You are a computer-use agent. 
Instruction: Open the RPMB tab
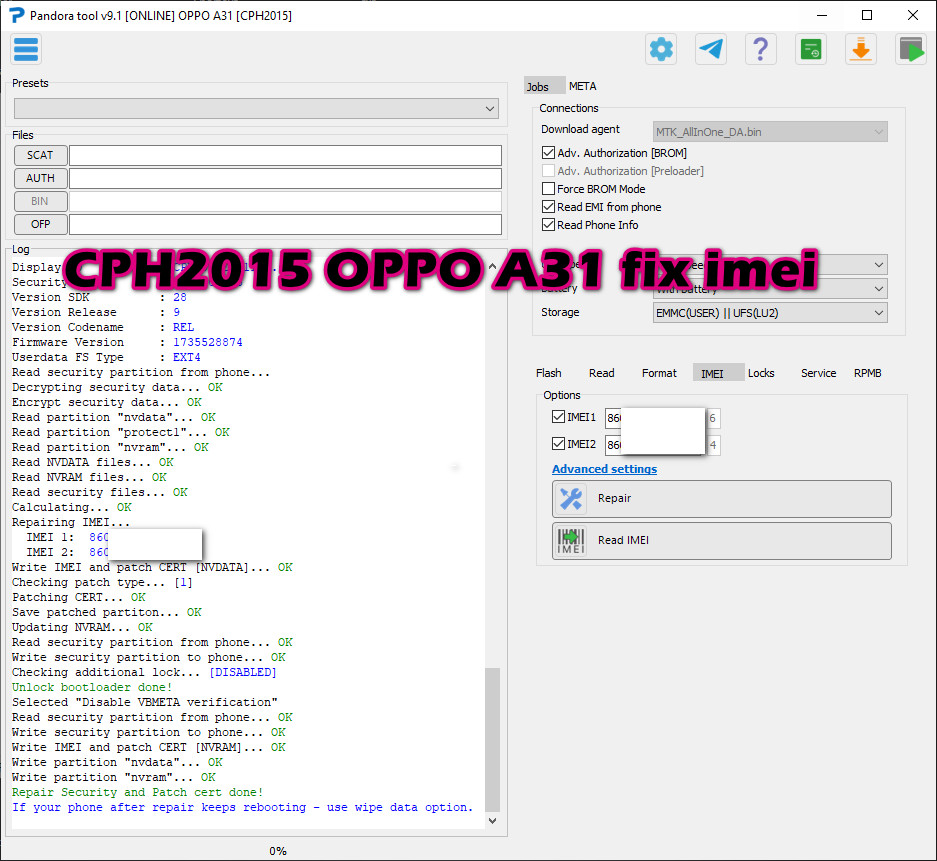pos(867,373)
